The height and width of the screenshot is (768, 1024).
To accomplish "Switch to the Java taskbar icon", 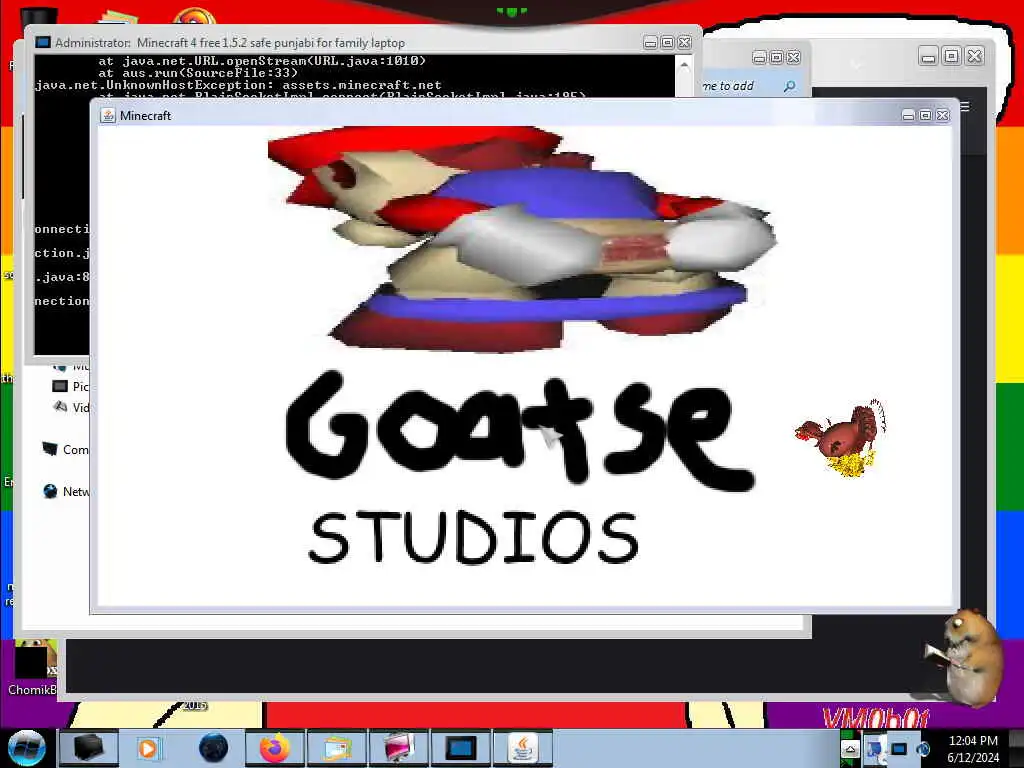I will point(522,748).
